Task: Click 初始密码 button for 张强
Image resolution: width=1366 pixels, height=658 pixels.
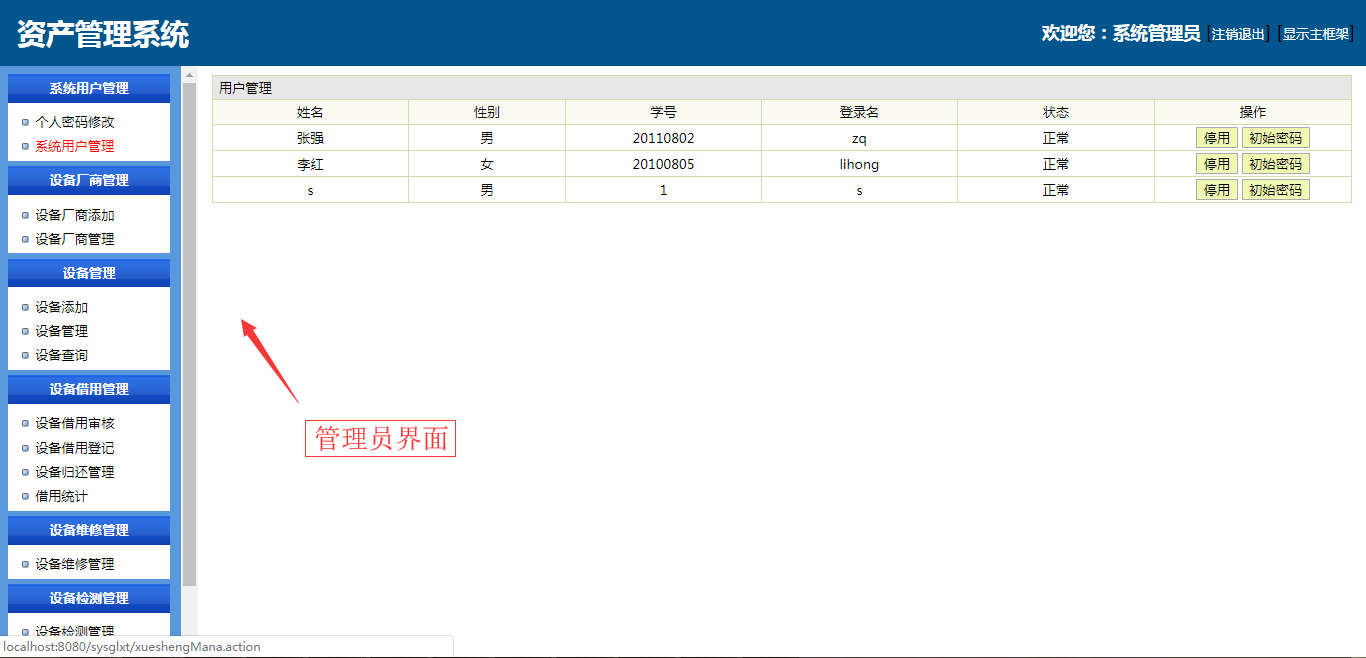Action: [x=1276, y=138]
